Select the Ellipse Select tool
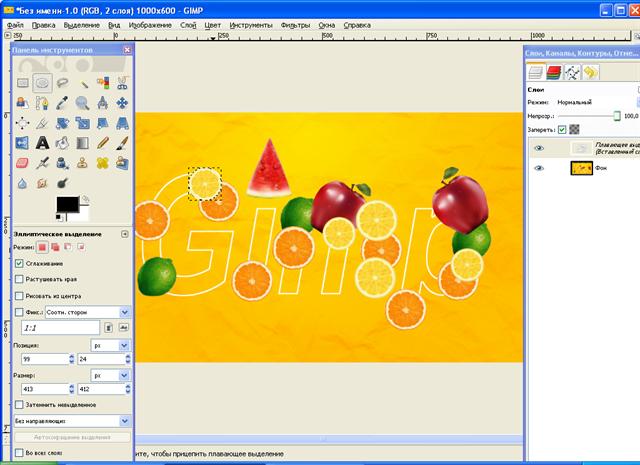The height and width of the screenshot is (465, 640). [x=42, y=83]
